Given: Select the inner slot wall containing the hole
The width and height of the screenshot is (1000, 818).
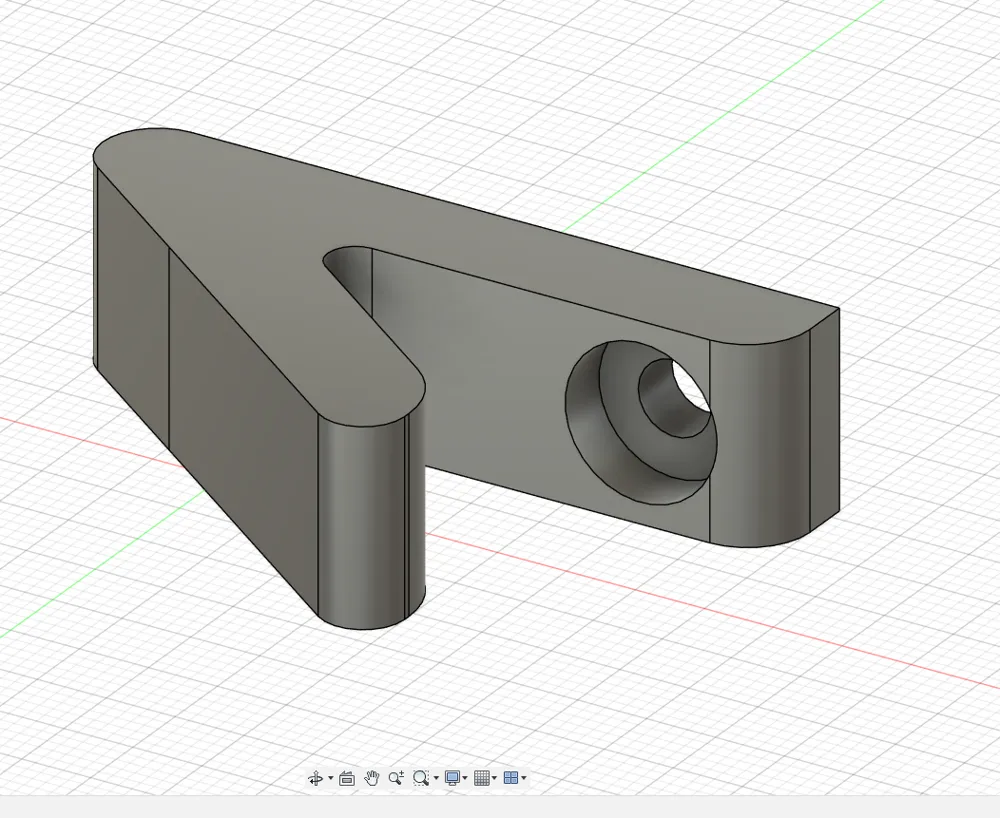Looking at the screenshot, I should pos(497,383).
